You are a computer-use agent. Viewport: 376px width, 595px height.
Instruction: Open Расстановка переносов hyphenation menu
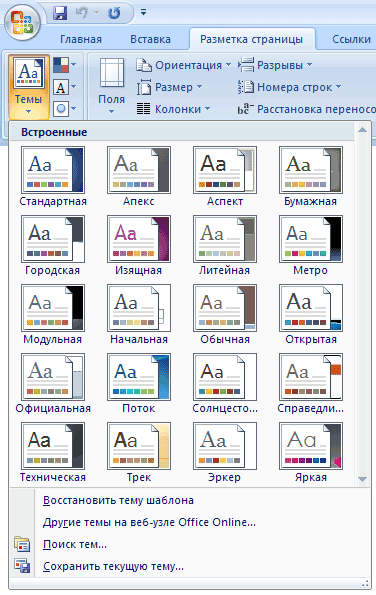point(307,109)
